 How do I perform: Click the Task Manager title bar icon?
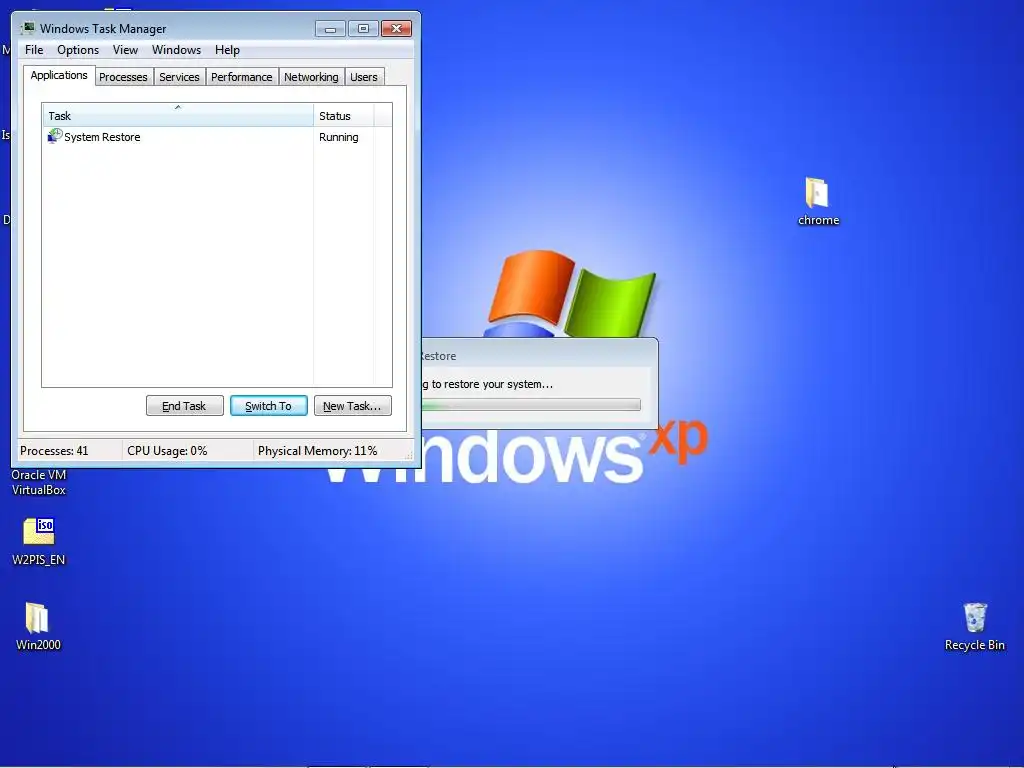[27, 28]
